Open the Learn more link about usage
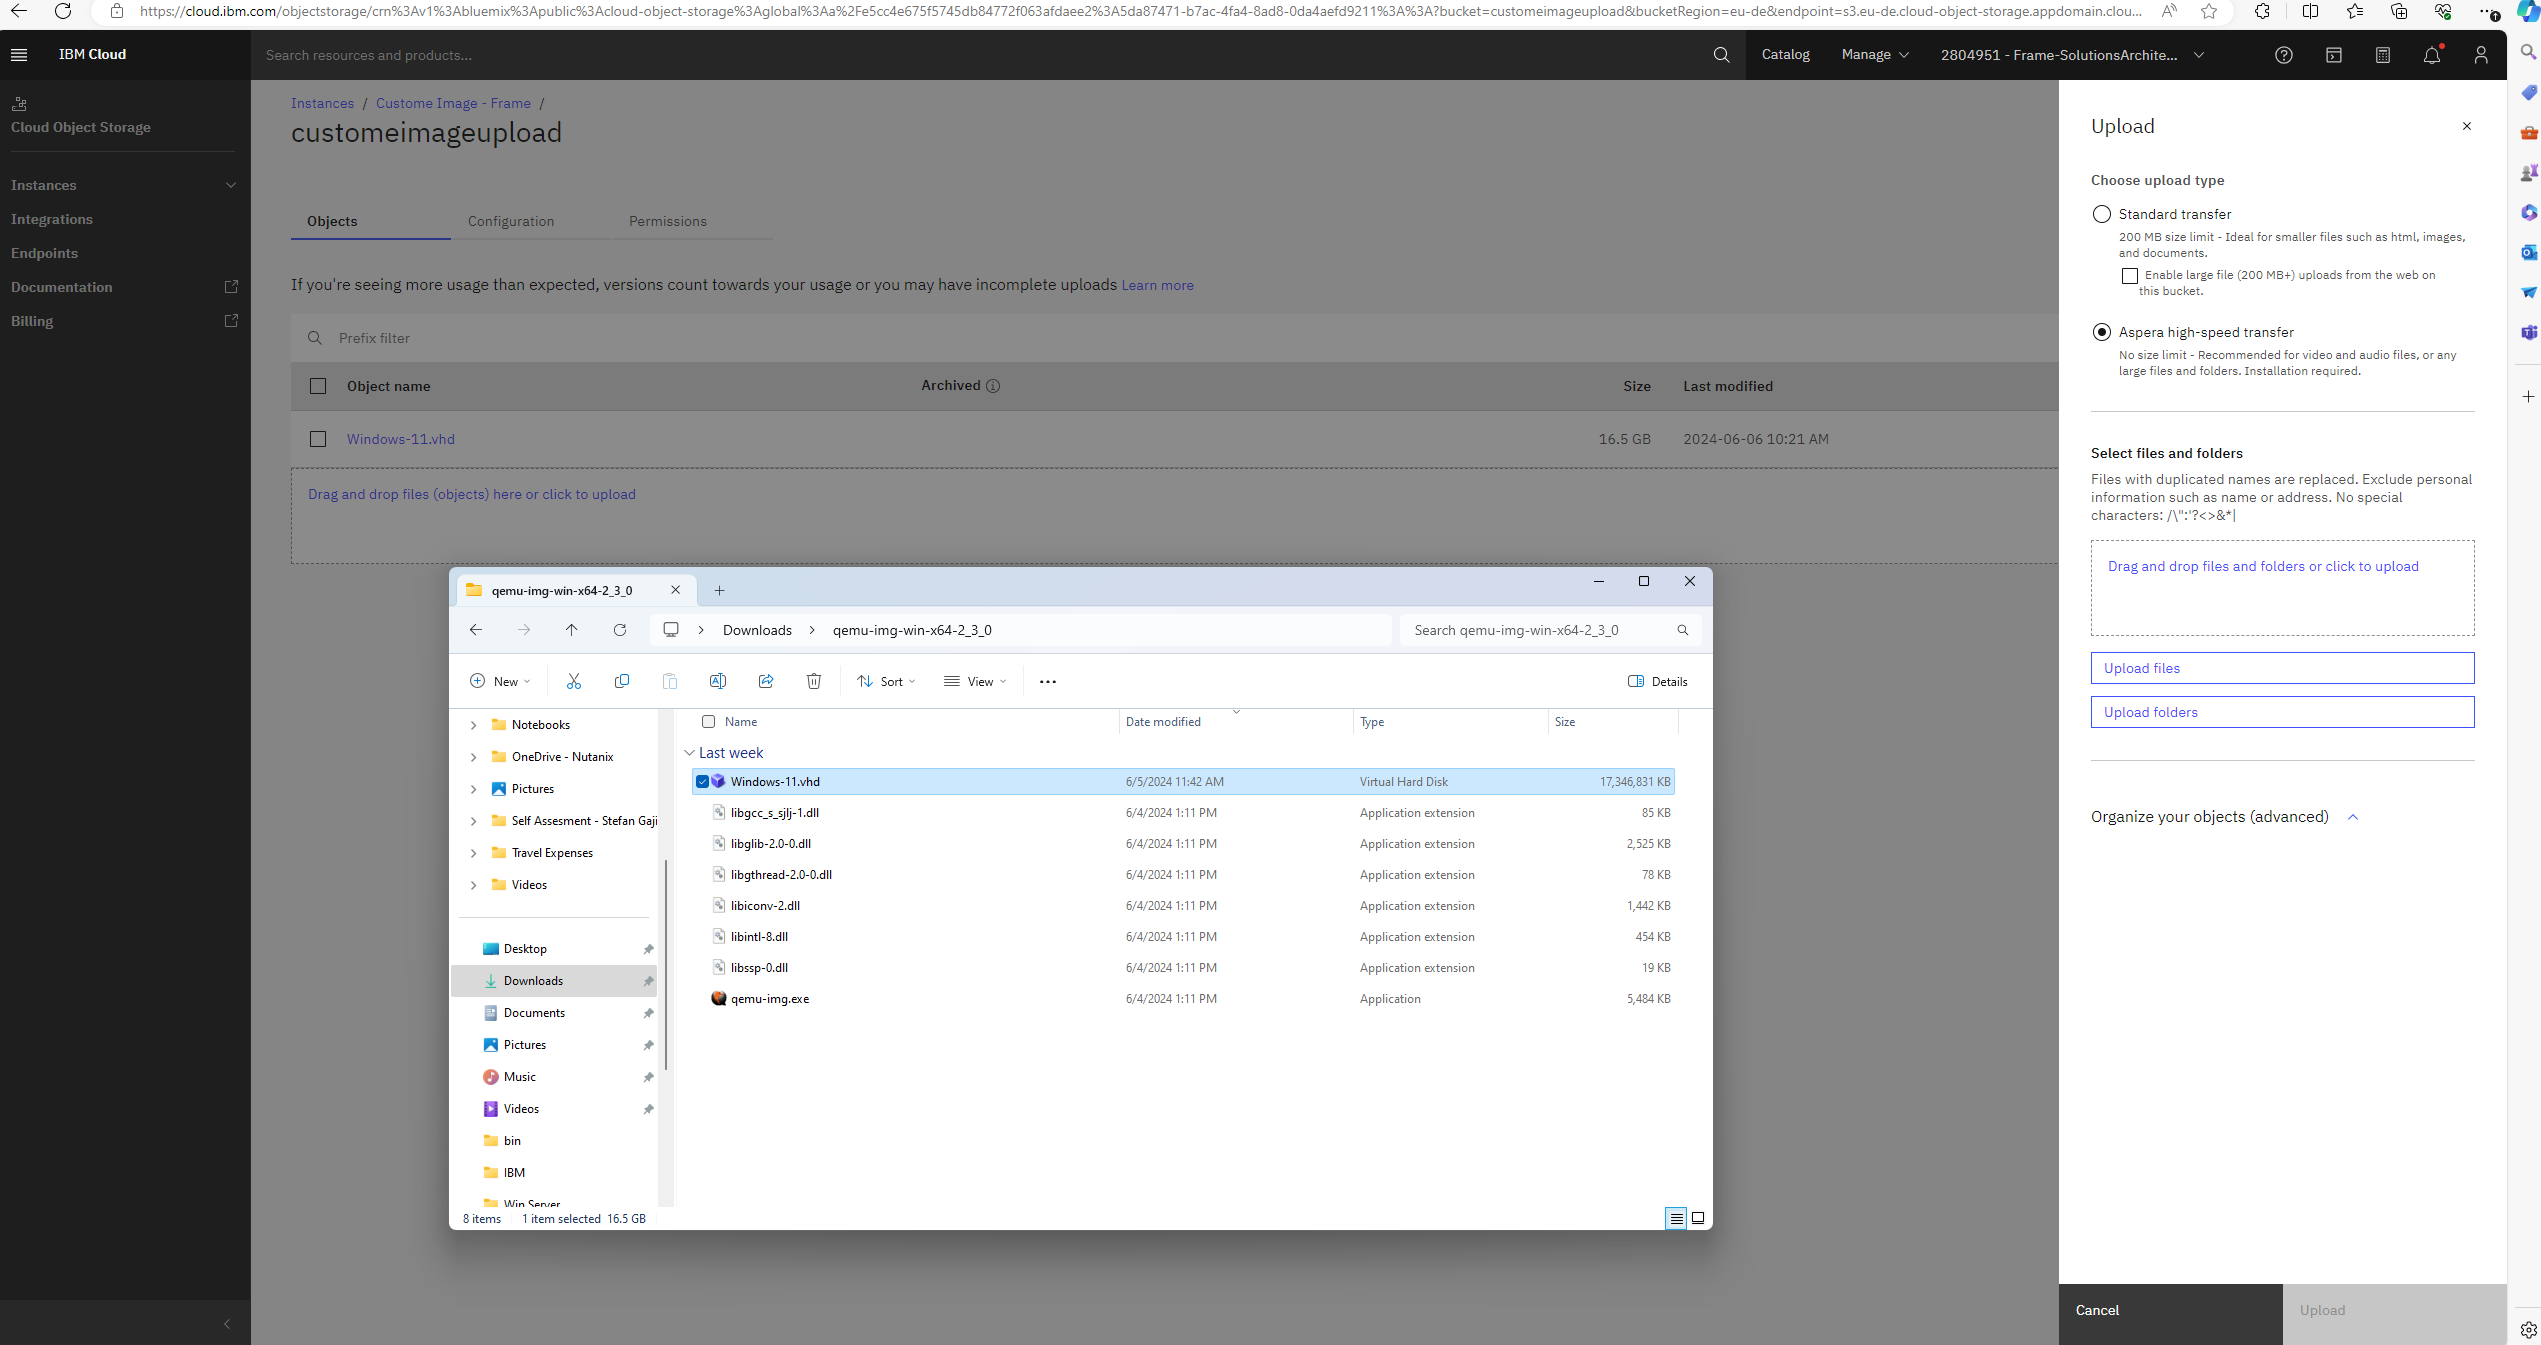This screenshot has width=2541, height=1345. [x=1157, y=285]
